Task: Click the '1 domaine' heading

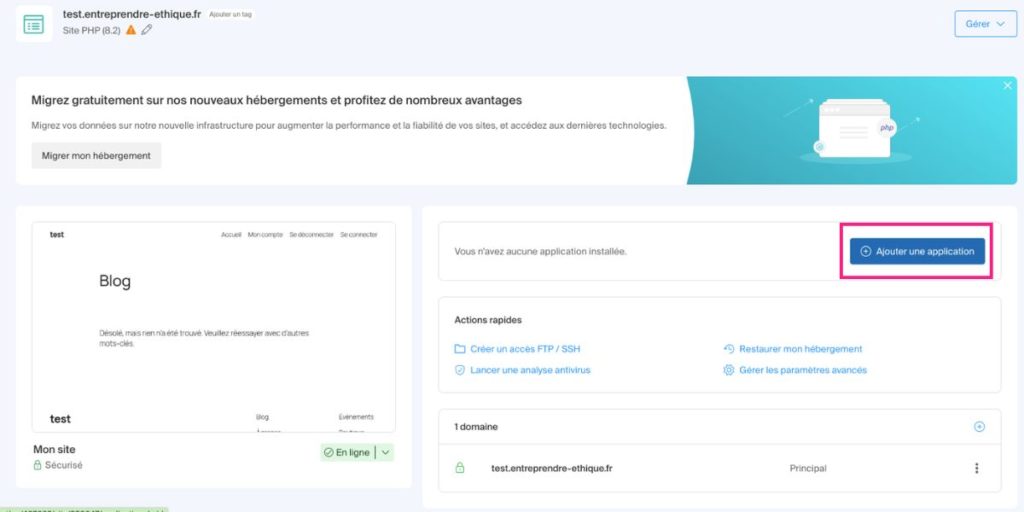Action: coord(476,426)
